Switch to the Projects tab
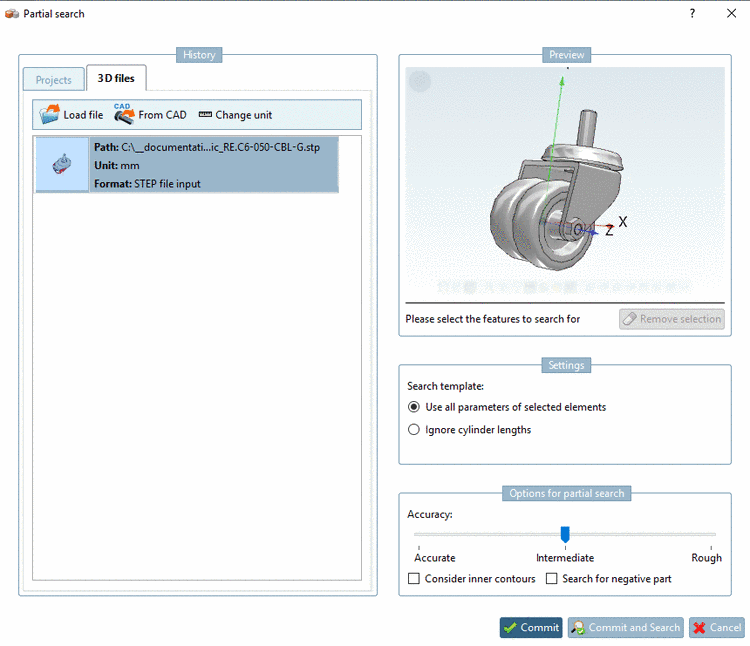 coord(53,80)
